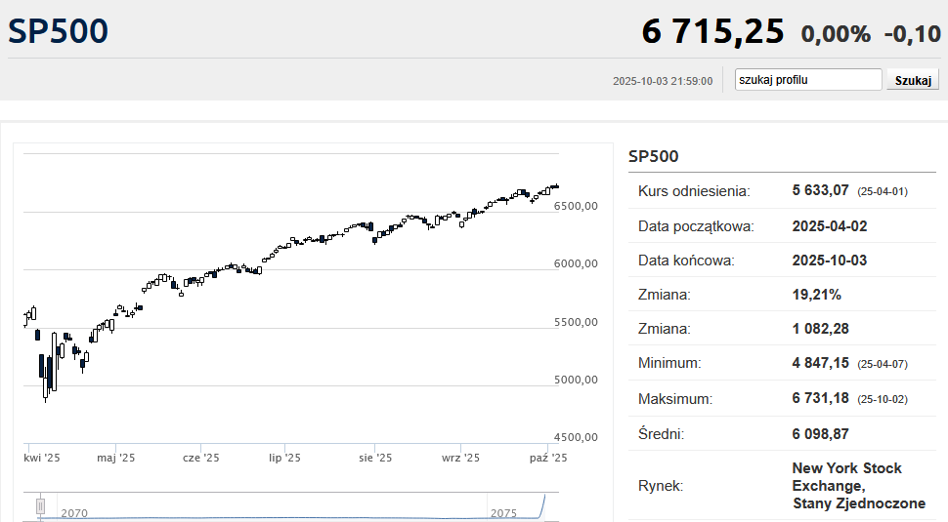Click the 2025-10-03 21:59:00 timestamp

[663, 81]
